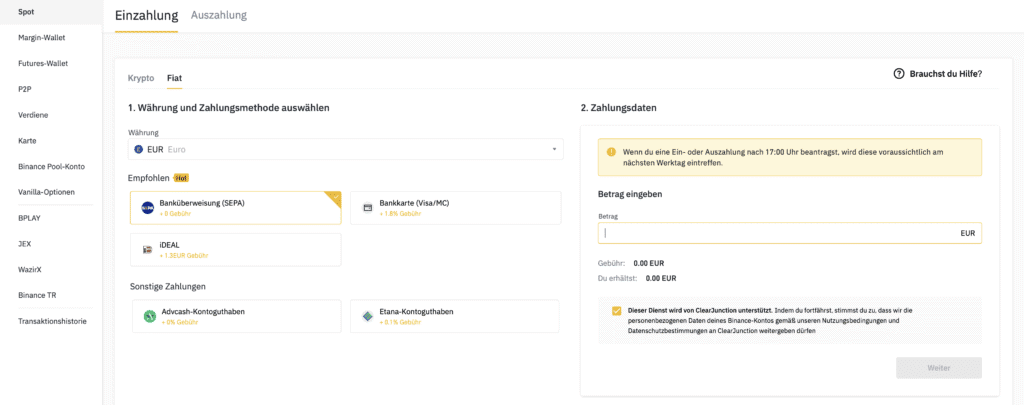Switch to the Auszahlung tab
Viewport: 1024px width, 405px height.
pyautogui.click(x=219, y=15)
